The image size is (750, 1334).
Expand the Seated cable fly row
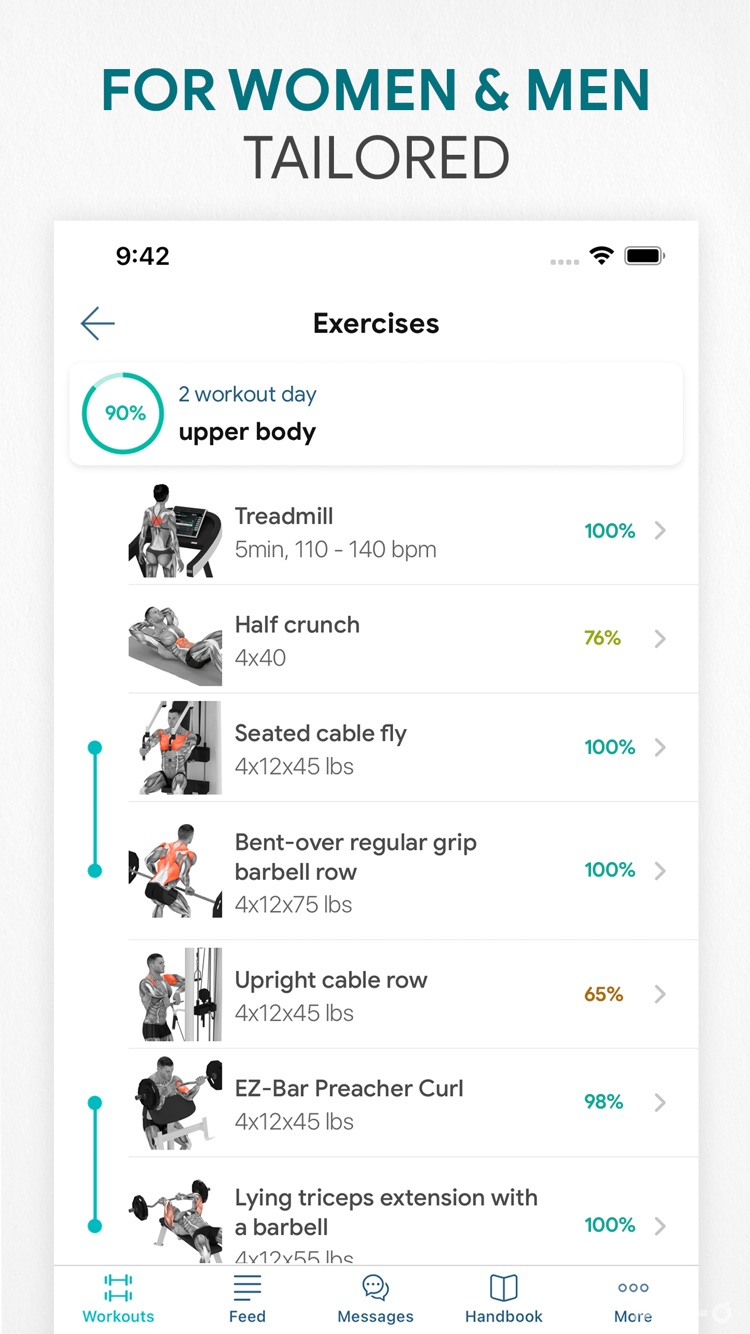[660, 747]
